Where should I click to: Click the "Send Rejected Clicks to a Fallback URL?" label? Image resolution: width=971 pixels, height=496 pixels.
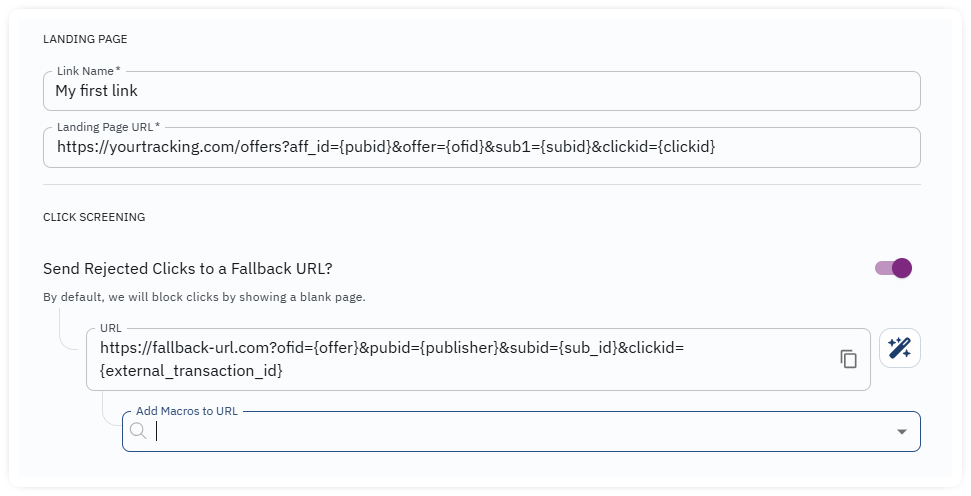click(x=188, y=269)
